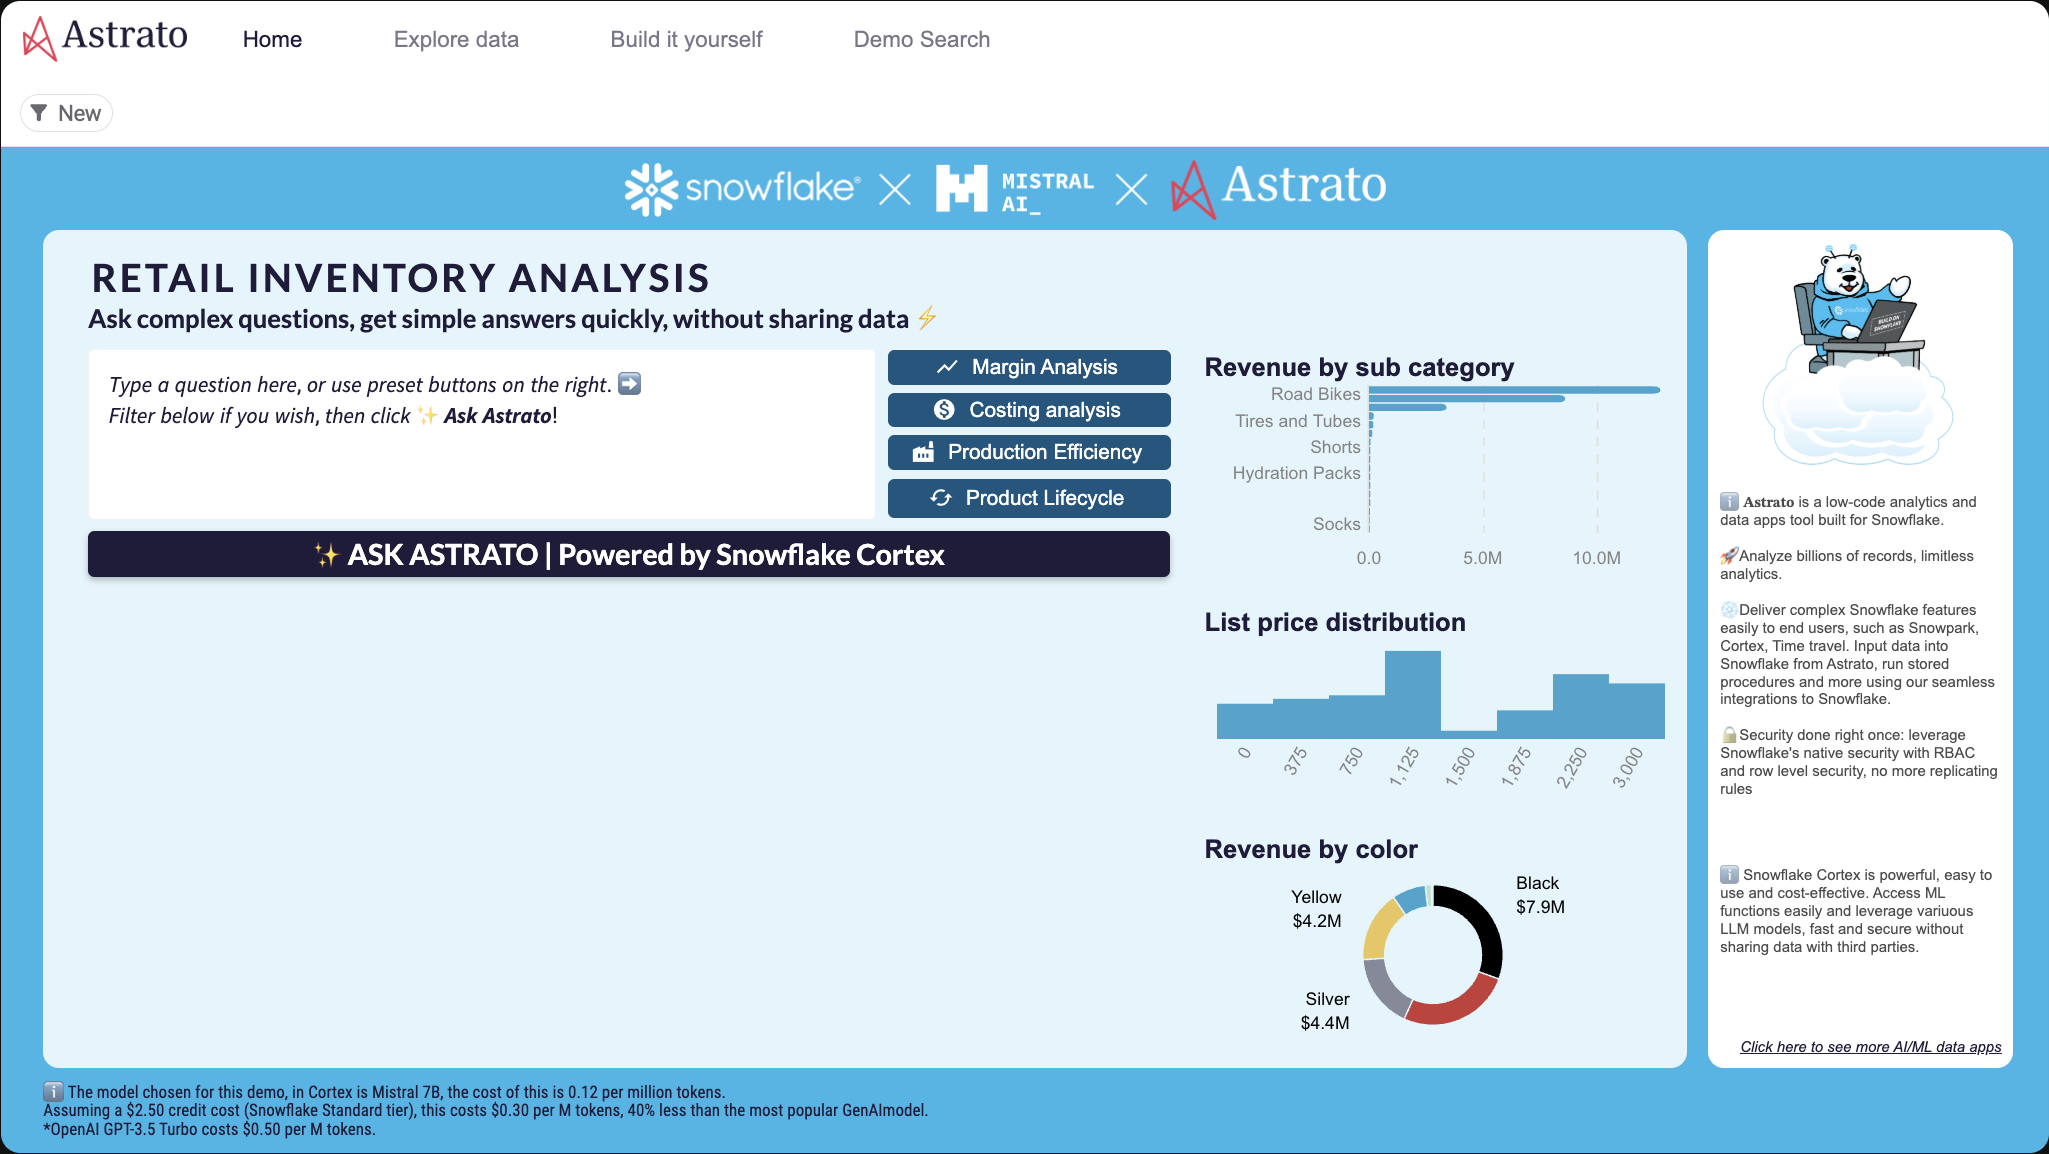Click the 3,000 axis label on the histogram

(1628, 768)
